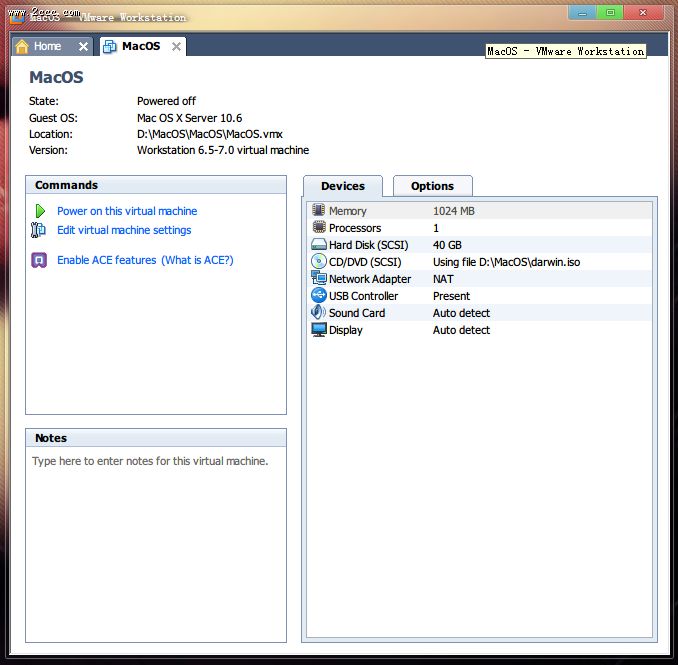Click Enable ACE features link

107,260
